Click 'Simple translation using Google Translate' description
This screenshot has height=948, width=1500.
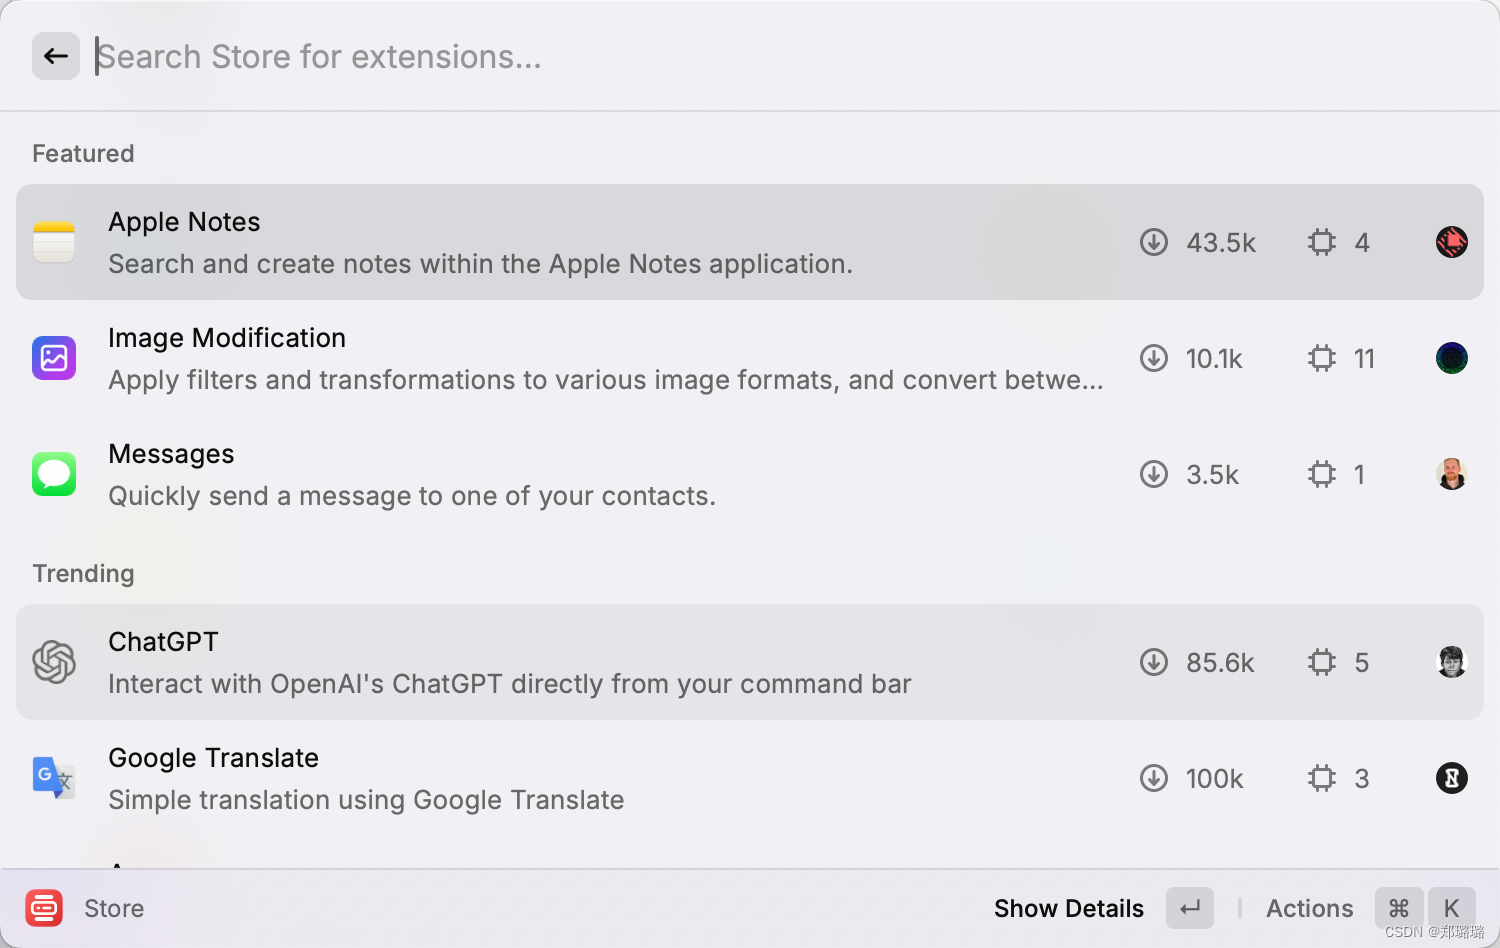coord(366,800)
